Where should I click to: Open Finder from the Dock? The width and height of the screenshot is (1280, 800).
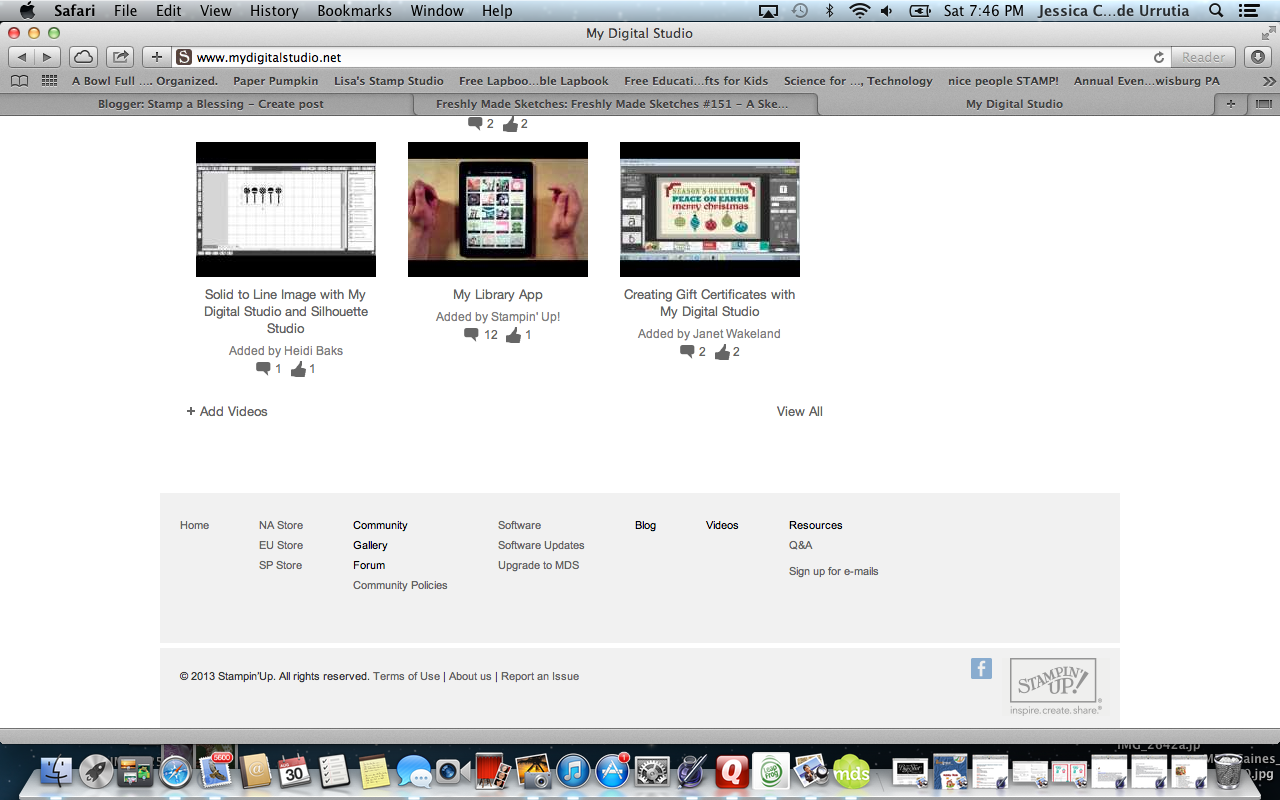coord(57,771)
